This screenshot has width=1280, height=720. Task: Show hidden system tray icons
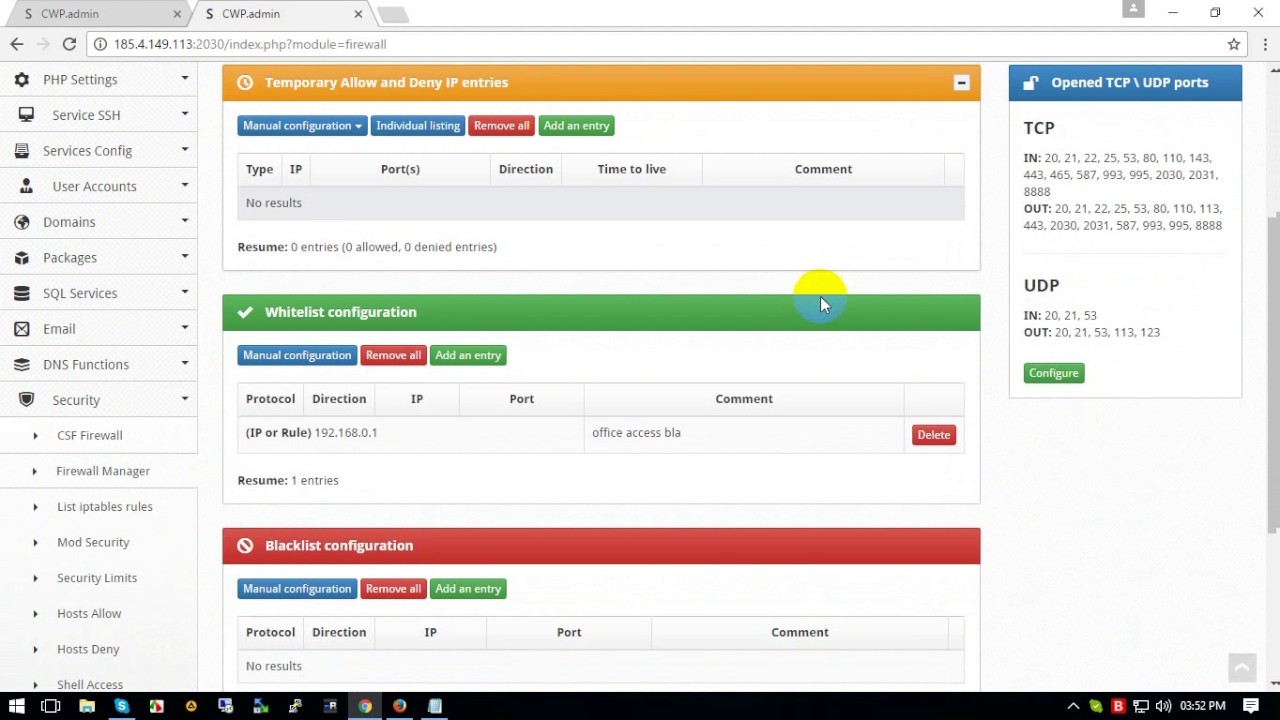(1073, 706)
